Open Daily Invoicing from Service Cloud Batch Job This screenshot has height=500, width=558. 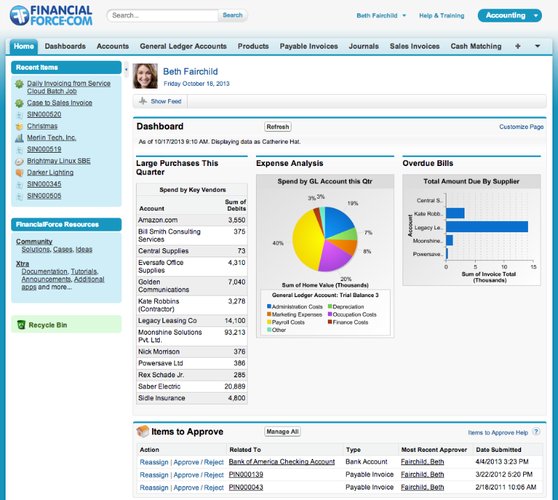[x=68, y=87]
